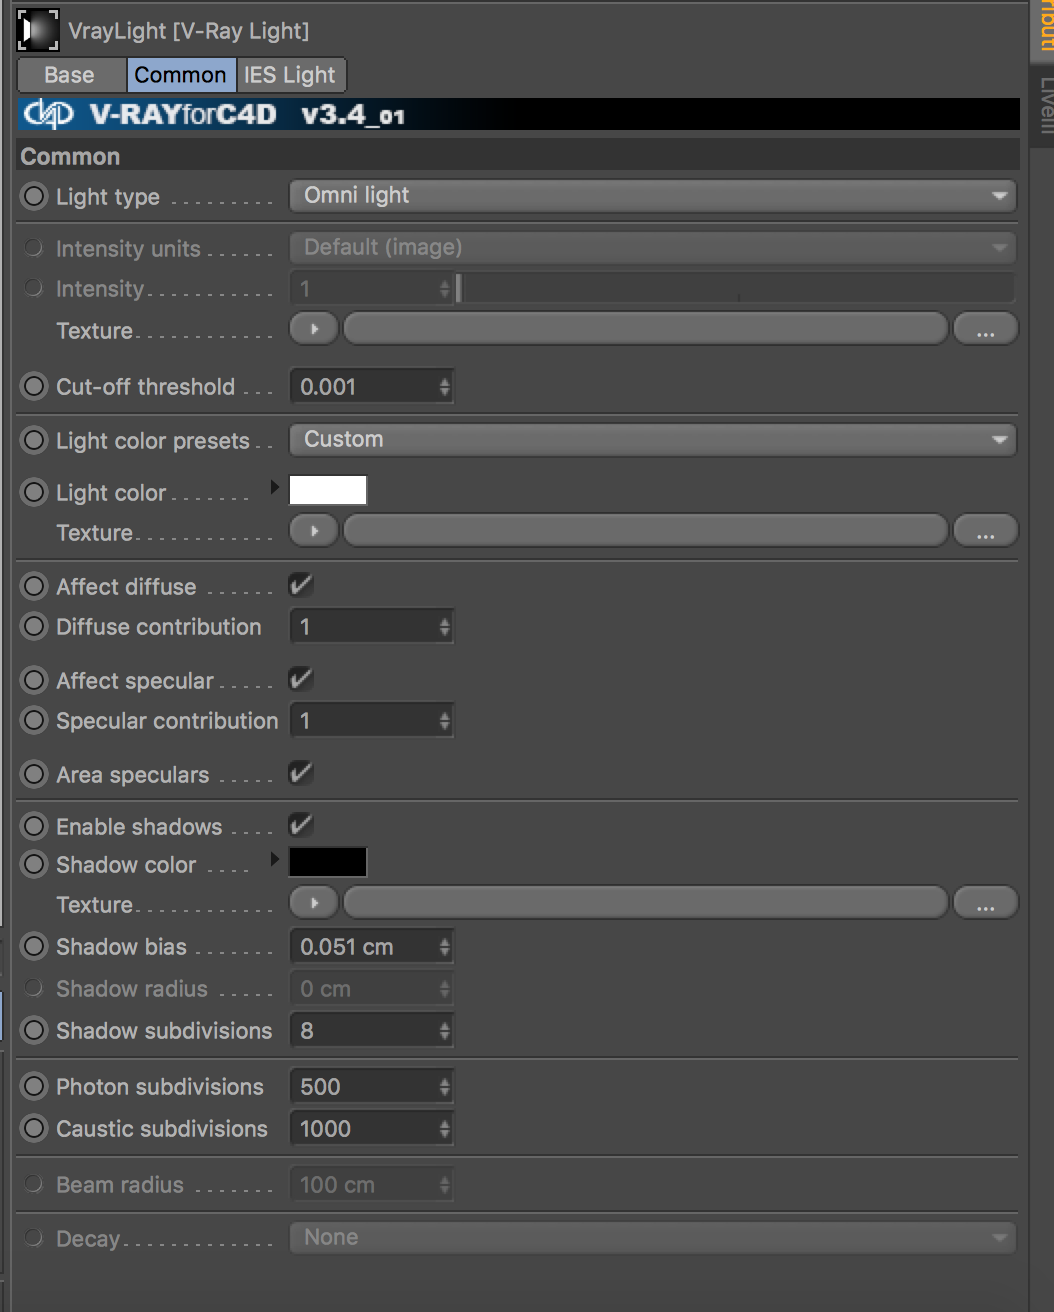This screenshot has width=1054, height=1312.
Task: Open the Light color texture arrow menu
Action: point(314,531)
